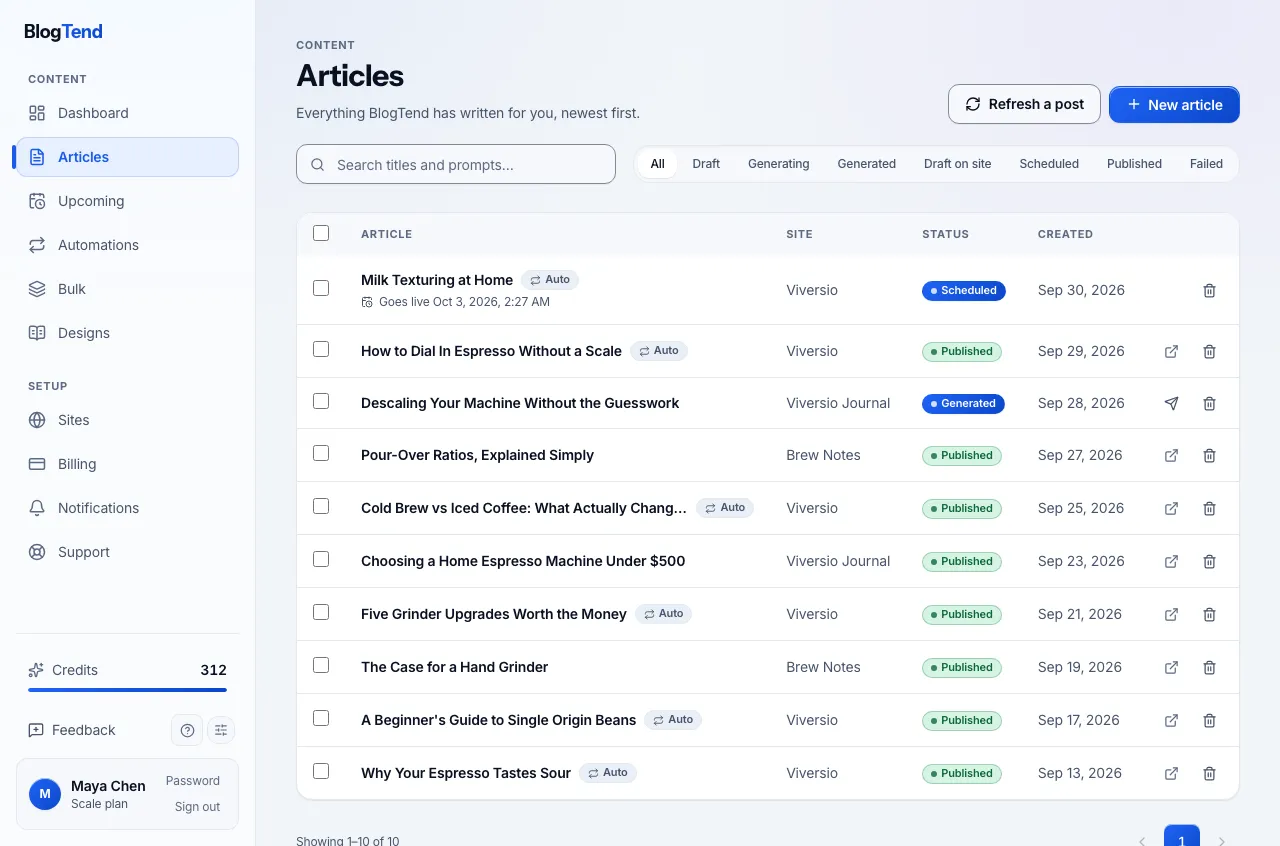Screen dimensions: 1280x846
Task: Delete the Pour-Over Ratios article
Action: (x=1209, y=456)
